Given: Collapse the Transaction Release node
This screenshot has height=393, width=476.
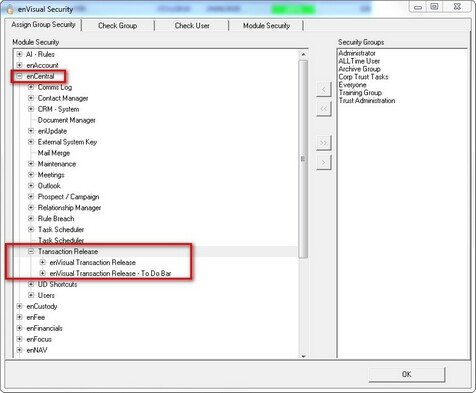Looking at the screenshot, I should tap(31, 251).
